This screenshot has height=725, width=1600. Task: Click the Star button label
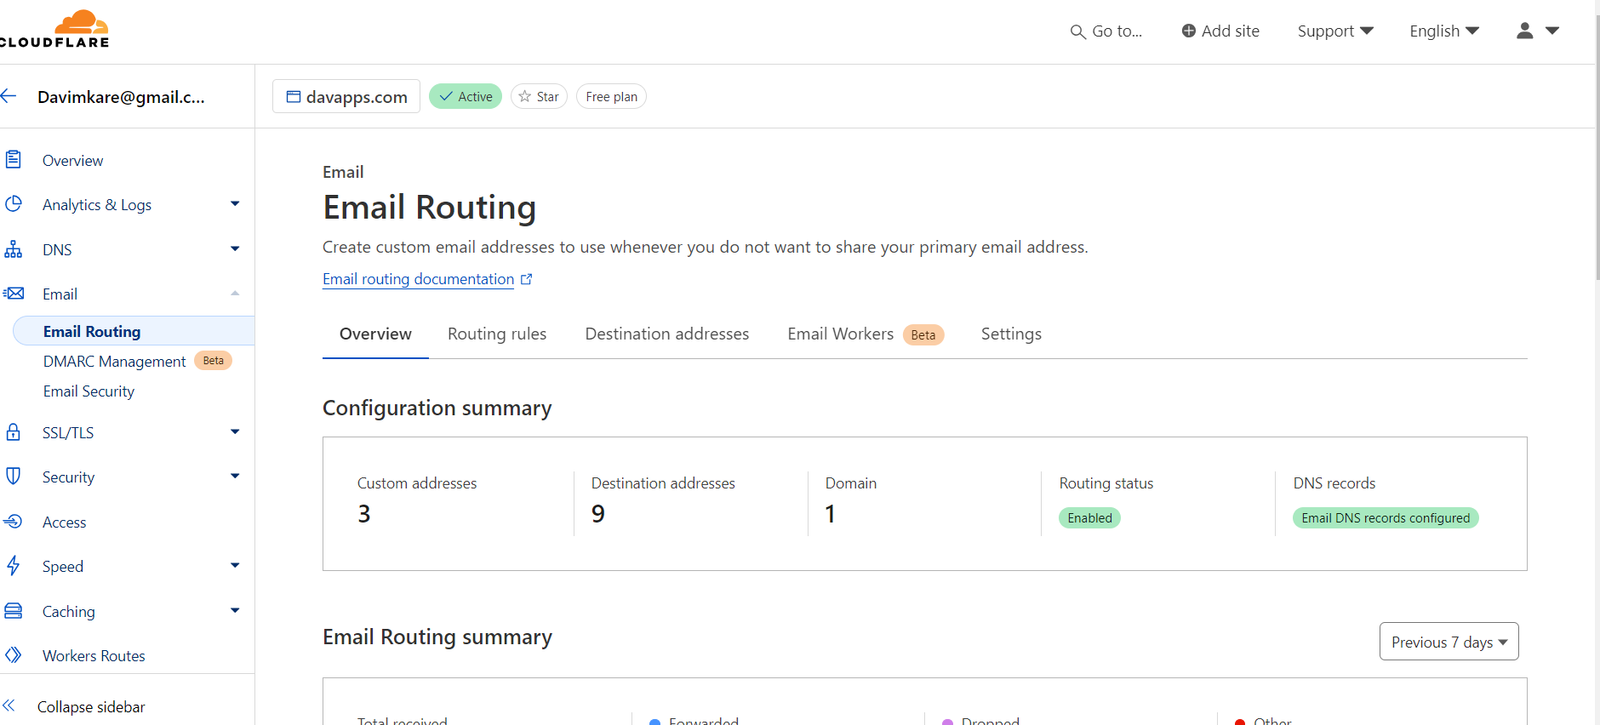coord(547,97)
